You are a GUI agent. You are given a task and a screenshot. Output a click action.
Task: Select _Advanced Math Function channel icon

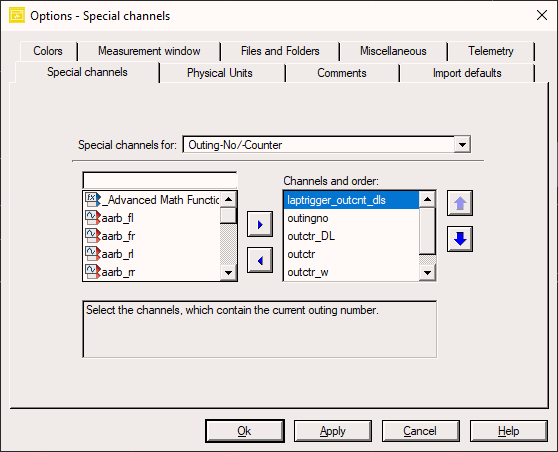93,200
